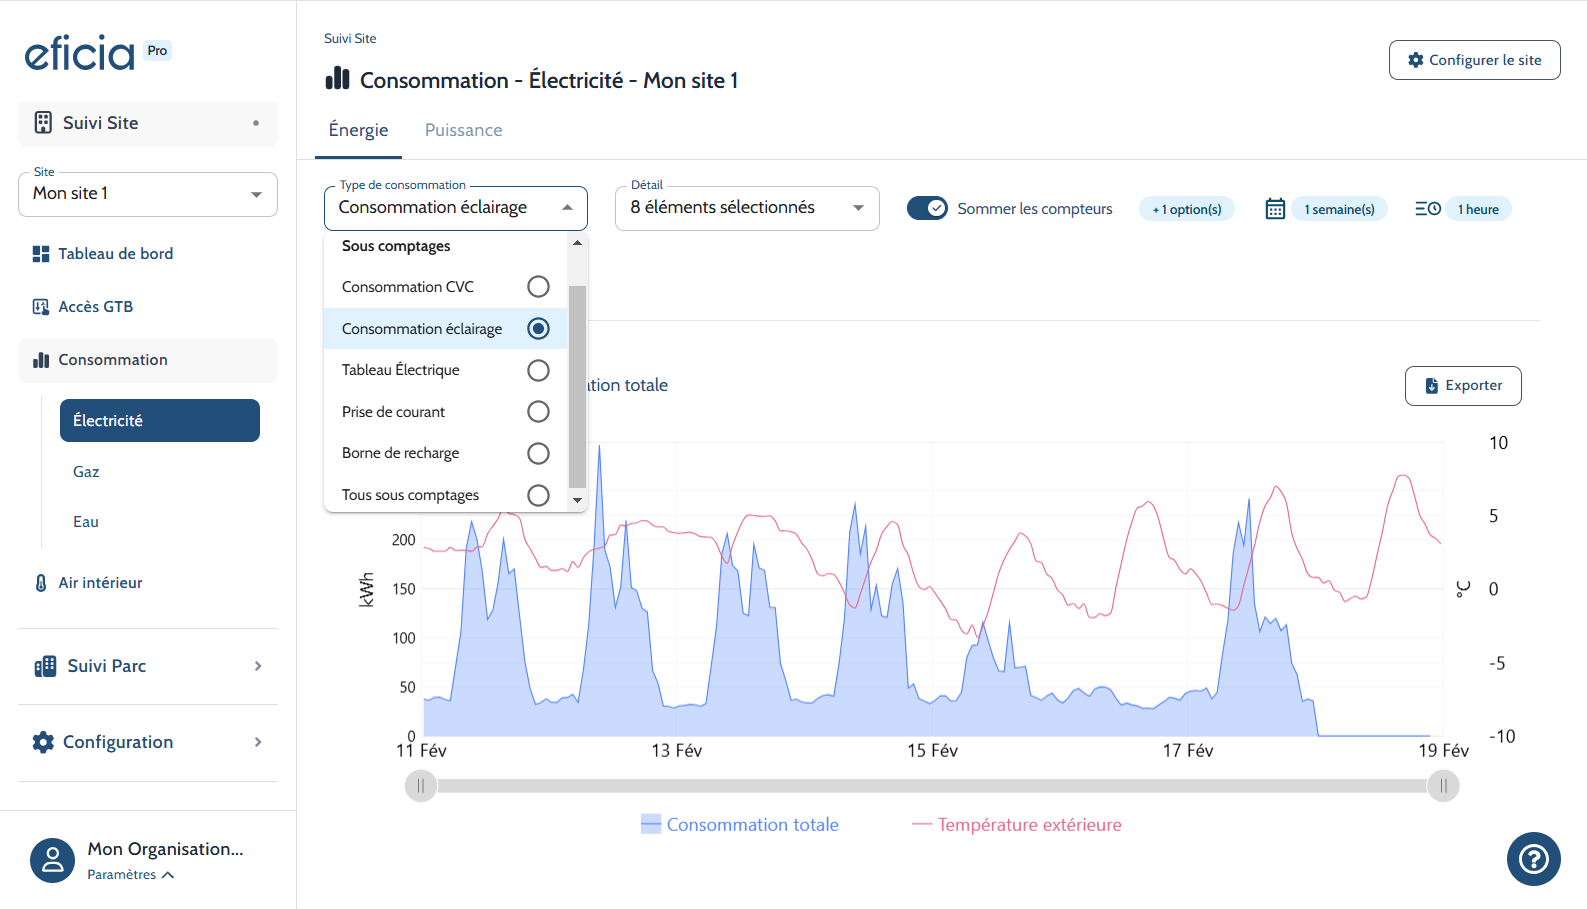Image resolution: width=1587 pixels, height=909 pixels.
Task: Switch to the Puissance tab
Action: click(463, 130)
